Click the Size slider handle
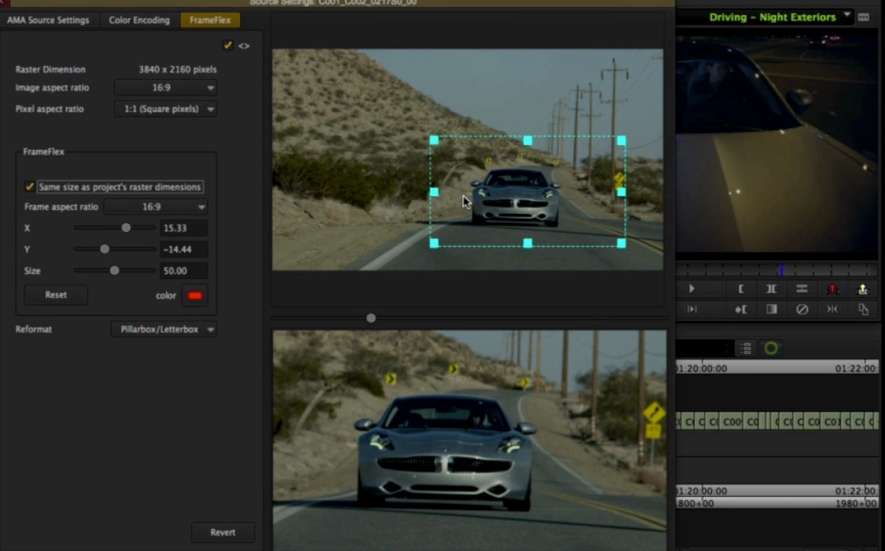The height and width of the screenshot is (551, 885). point(114,270)
